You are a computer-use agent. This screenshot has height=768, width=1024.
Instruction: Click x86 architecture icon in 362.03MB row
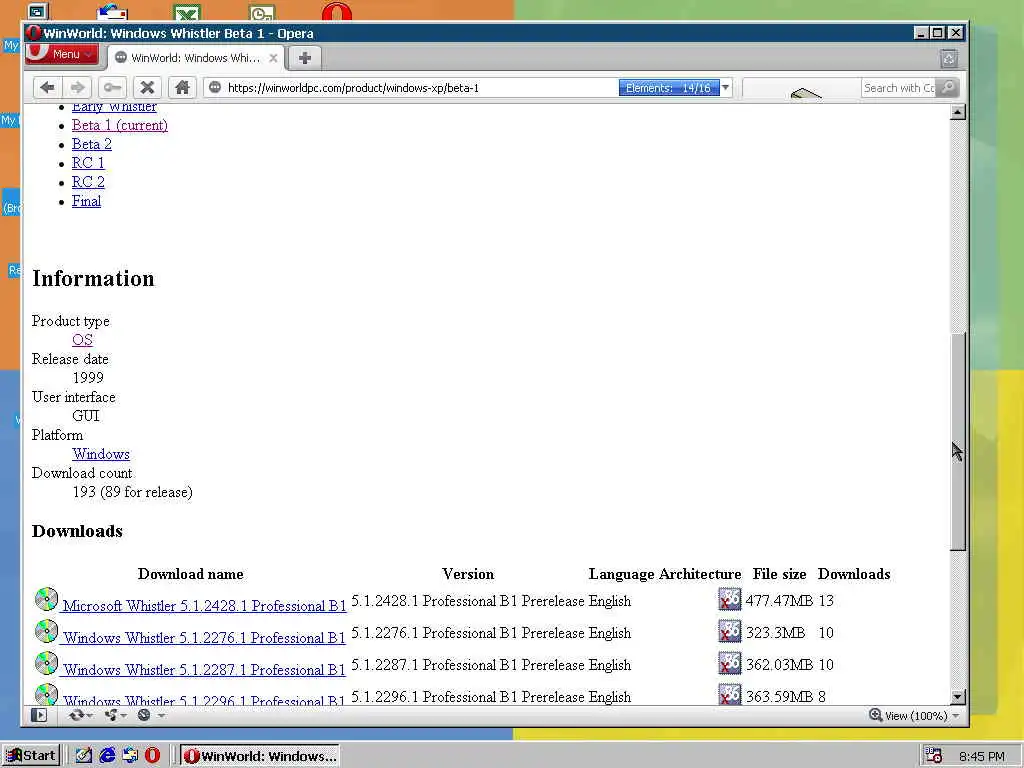click(x=729, y=663)
